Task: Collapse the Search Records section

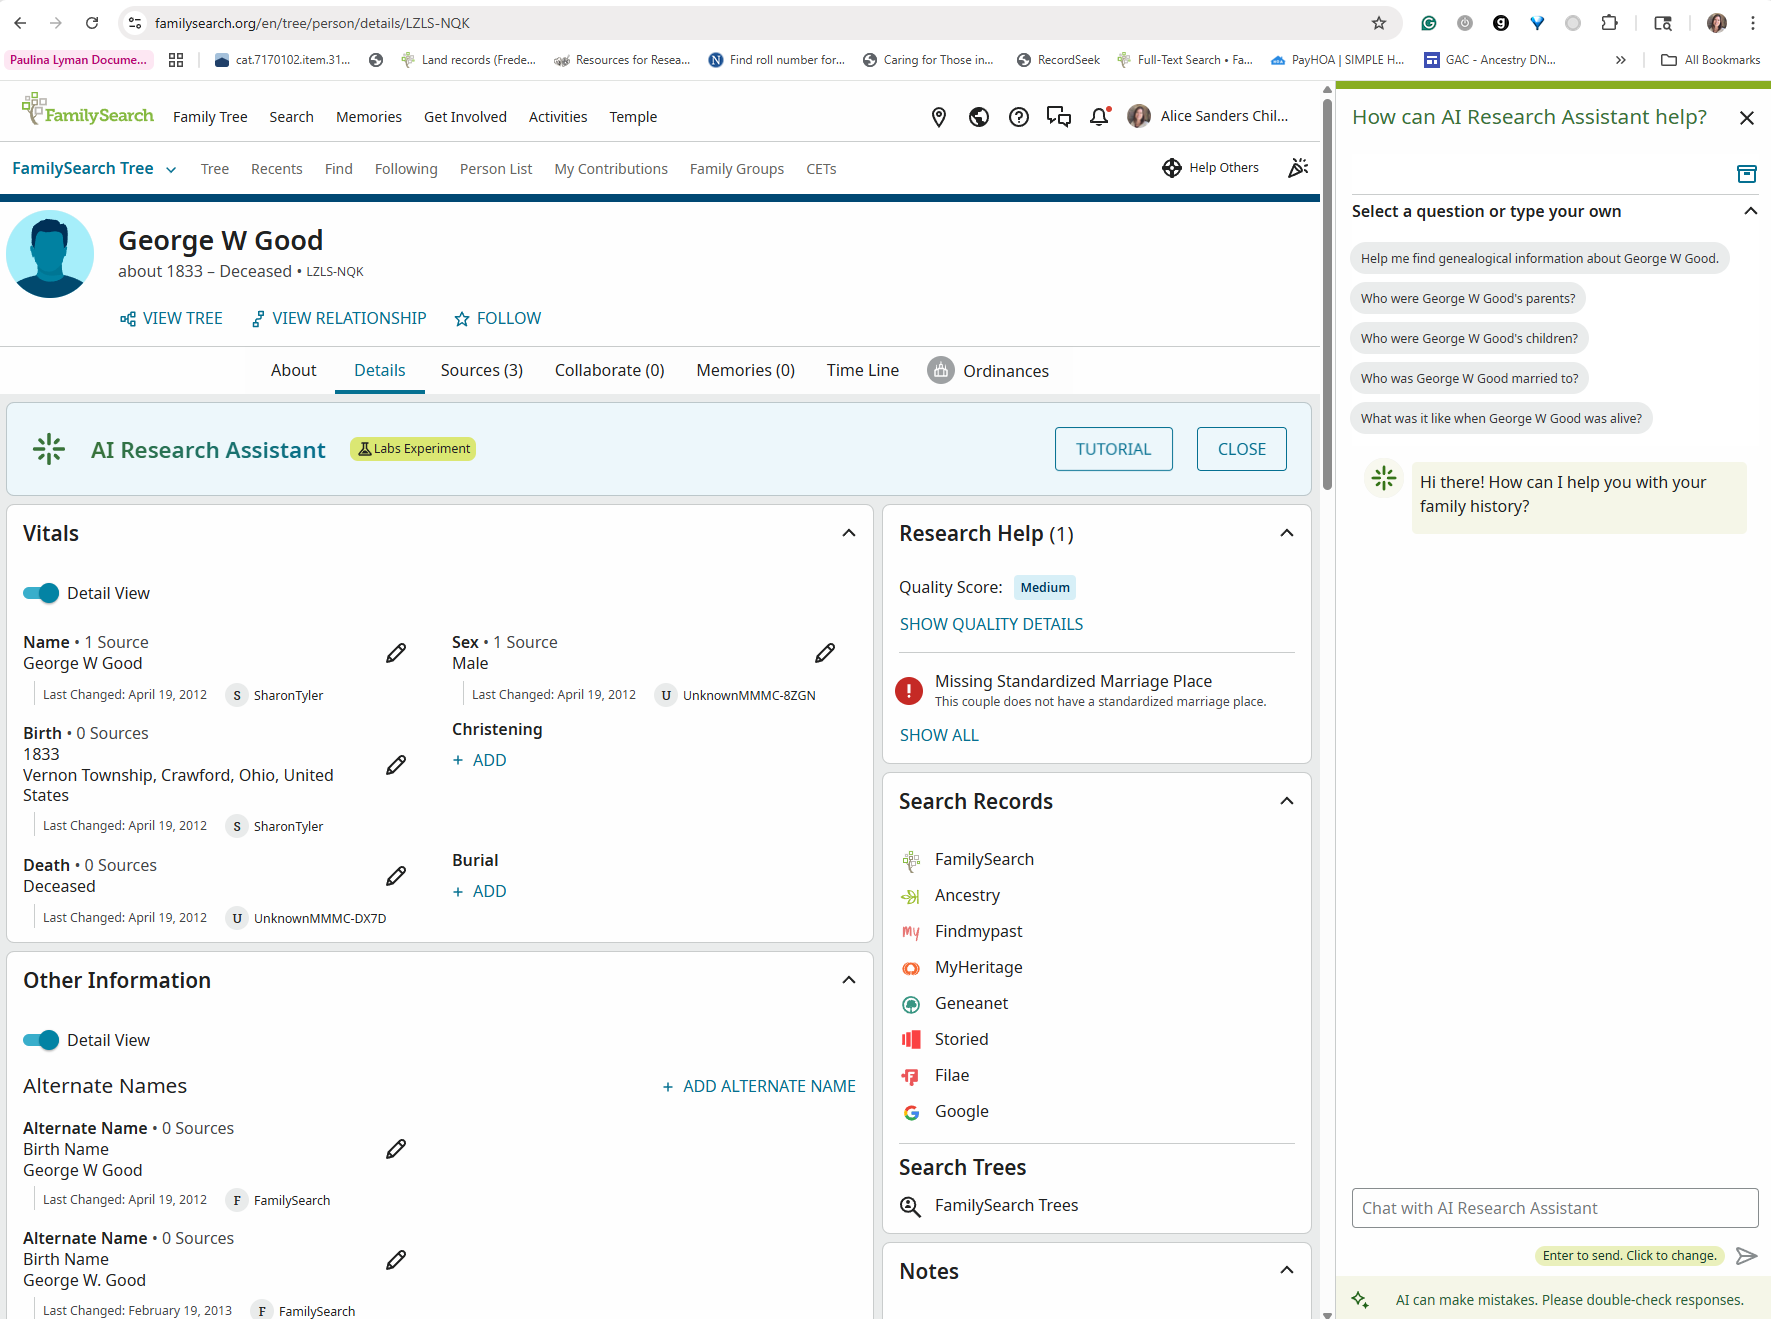Action: tap(1286, 801)
